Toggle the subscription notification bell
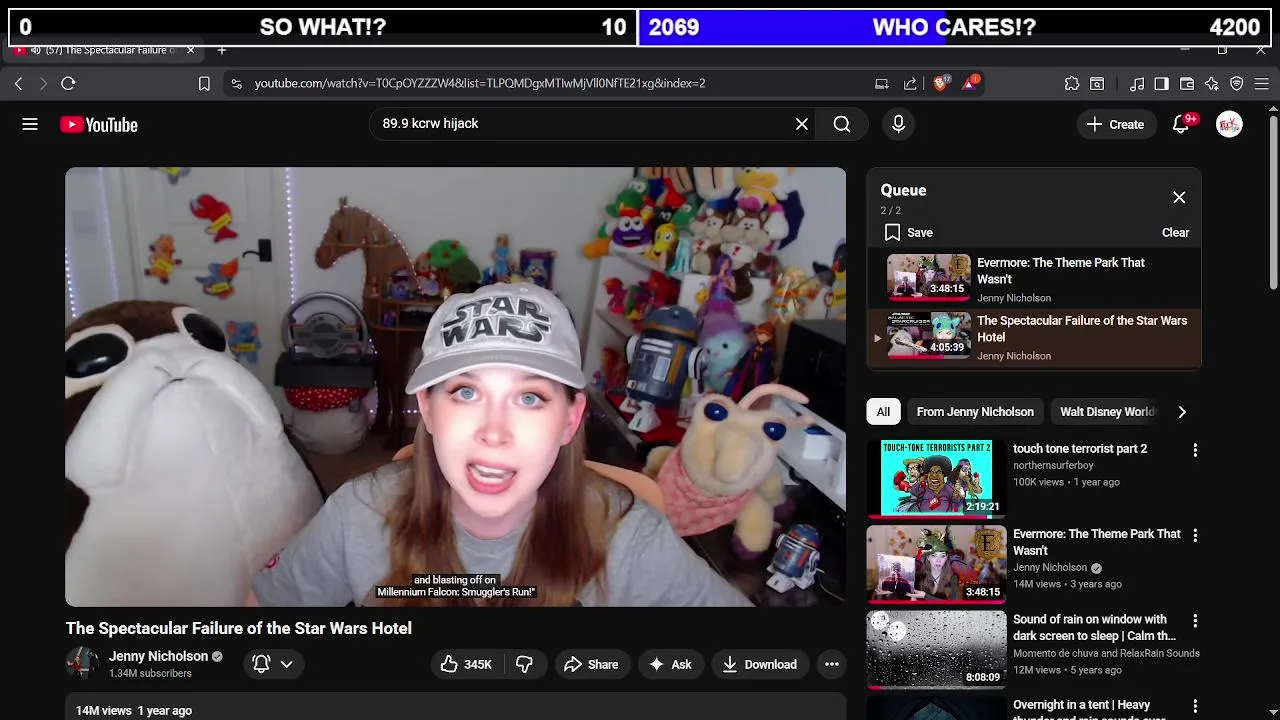1280x720 pixels. [x=261, y=664]
